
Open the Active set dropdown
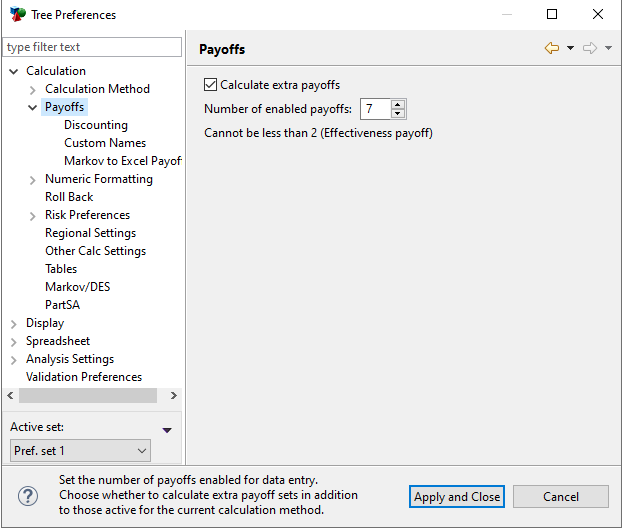tap(80, 451)
